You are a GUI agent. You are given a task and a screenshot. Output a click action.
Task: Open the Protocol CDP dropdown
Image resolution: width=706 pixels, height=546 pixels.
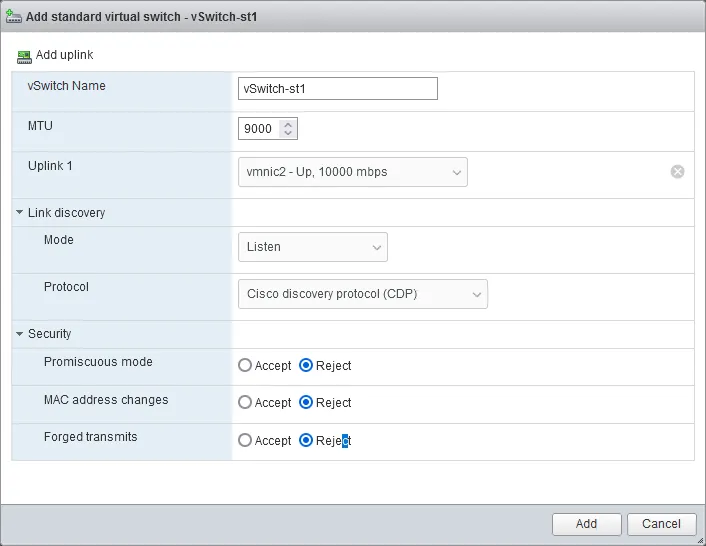pyautogui.click(x=362, y=294)
